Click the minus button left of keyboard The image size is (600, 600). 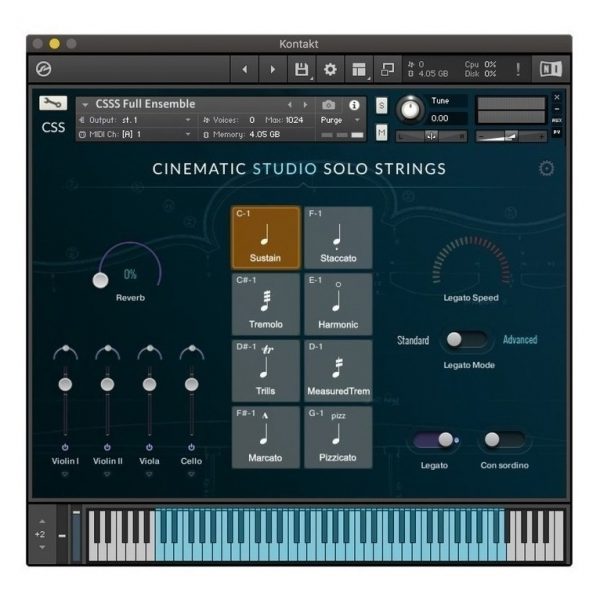pyautogui.click(x=62, y=536)
